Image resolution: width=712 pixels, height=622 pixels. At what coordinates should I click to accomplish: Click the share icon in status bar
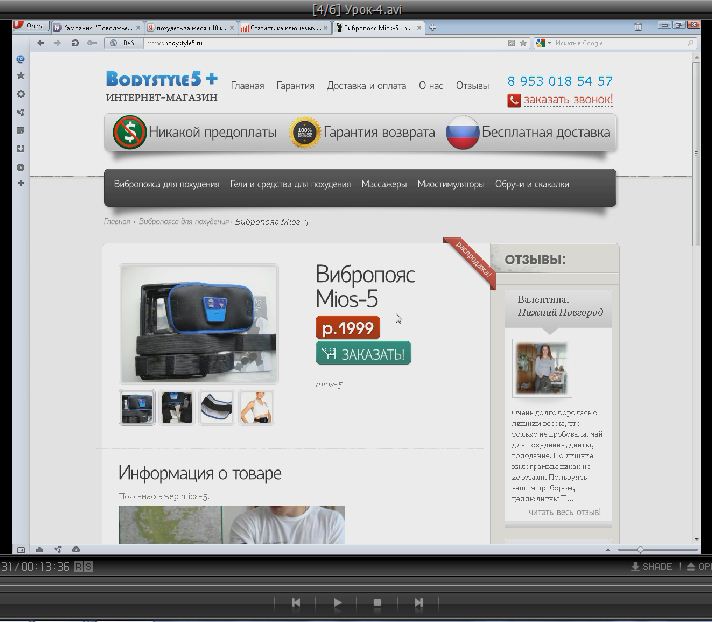[58, 549]
